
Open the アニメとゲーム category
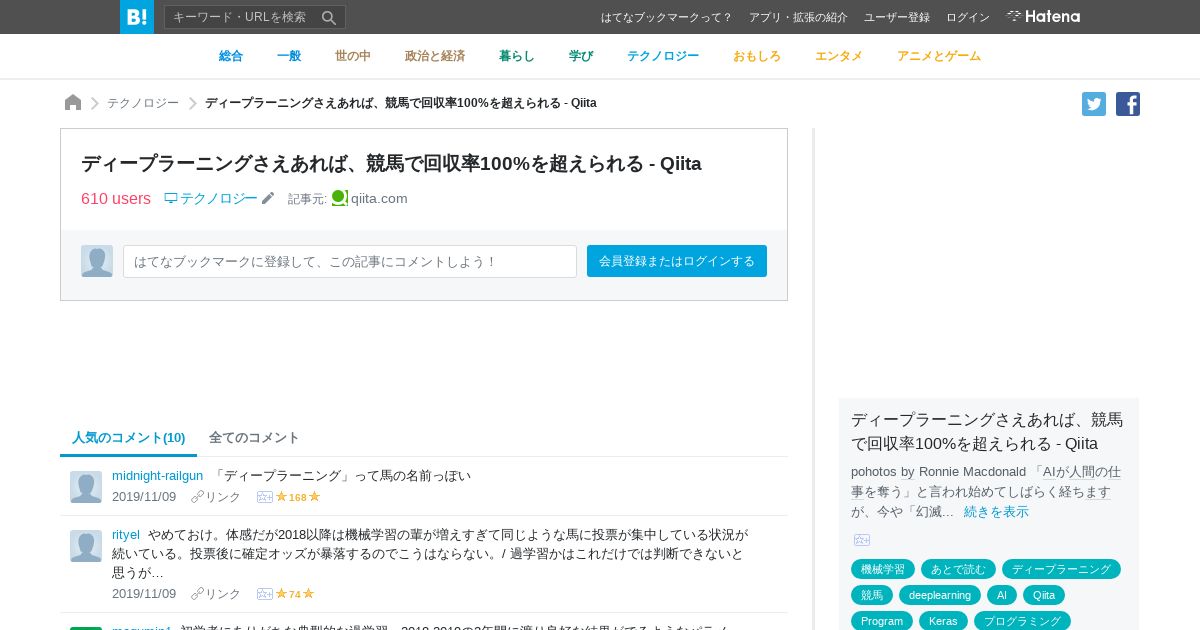pyautogui.click(x=939, y=56)
